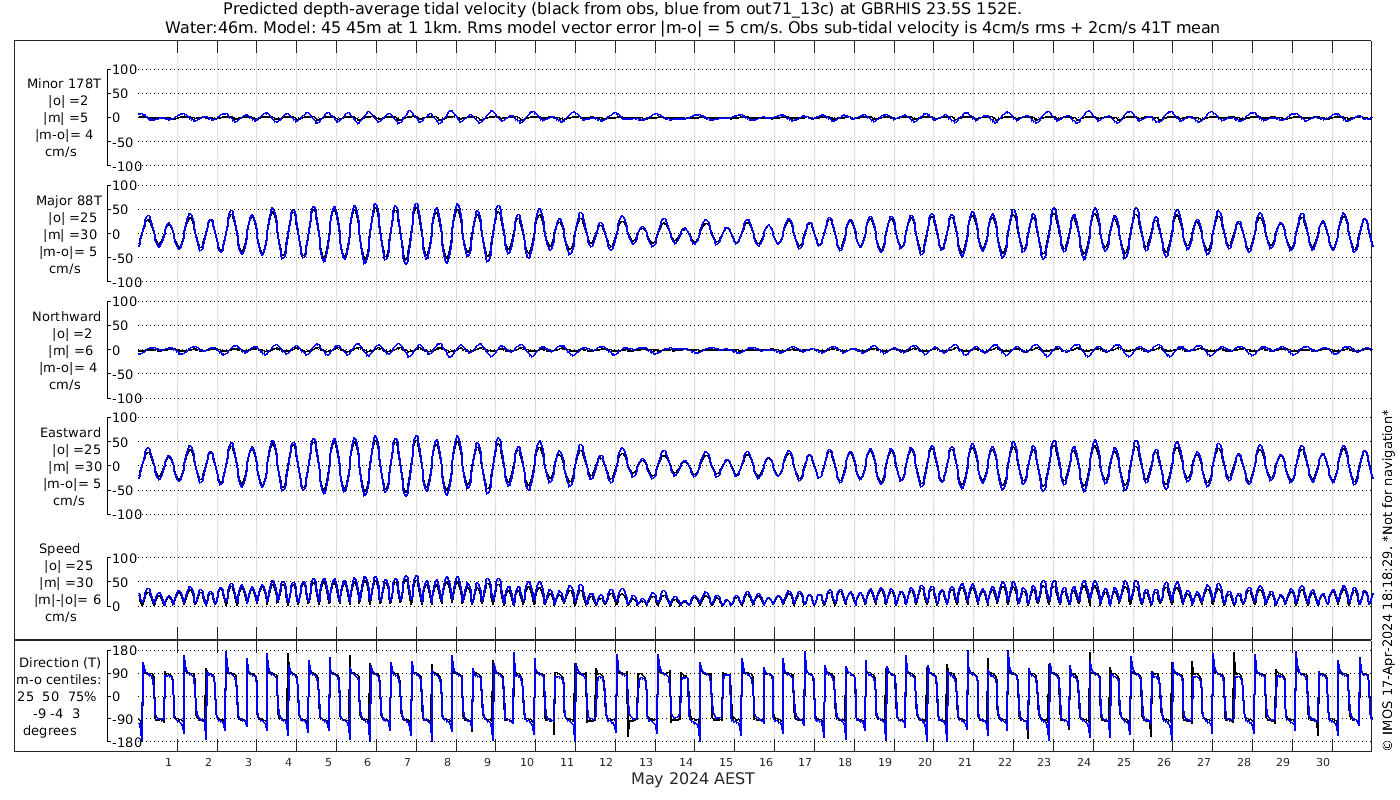Image resolution: width=1400 pixels, height=800 pixels.
Task: Click date tick '18' on the x-axis
Action: pyautogui.click(x=845, y=762)
